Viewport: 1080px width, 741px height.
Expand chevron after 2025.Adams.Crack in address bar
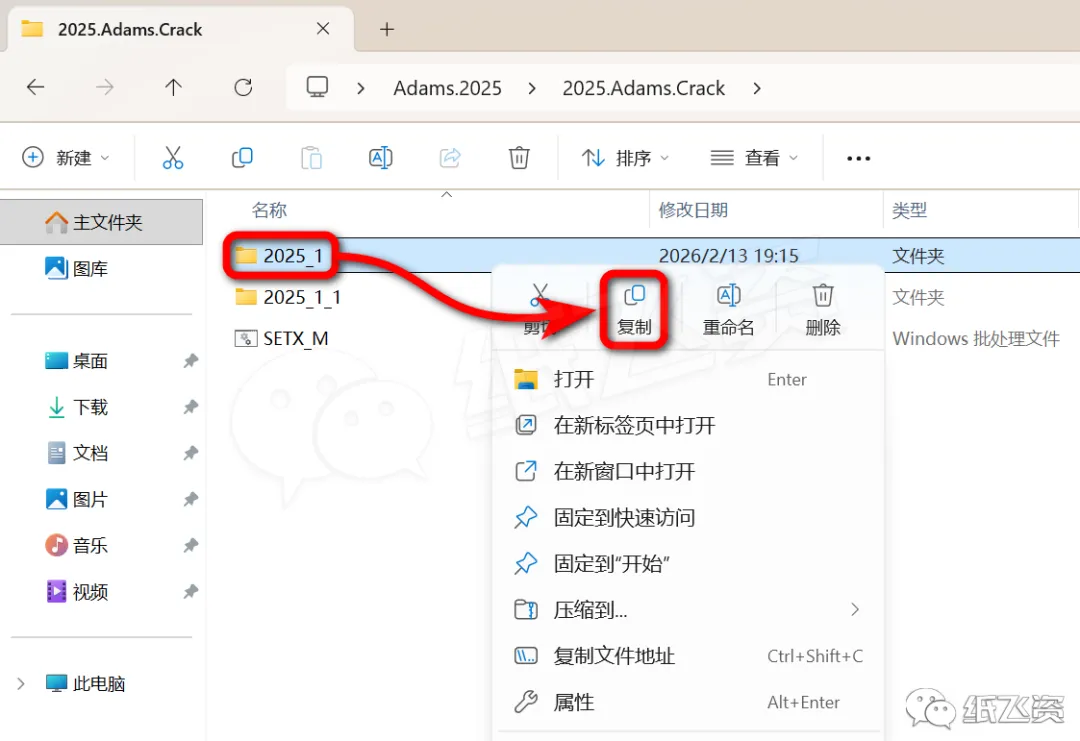coord(757,88)
